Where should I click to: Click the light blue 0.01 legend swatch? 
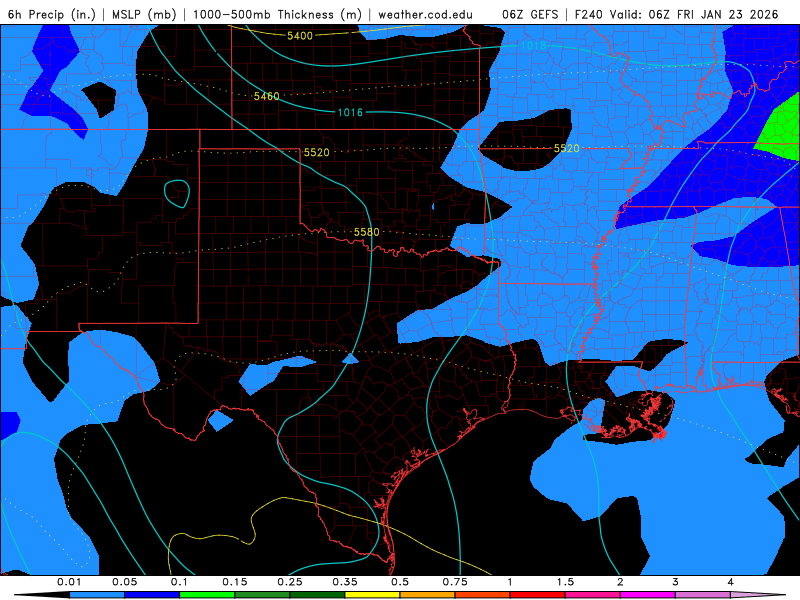click(x=97, y=595)
